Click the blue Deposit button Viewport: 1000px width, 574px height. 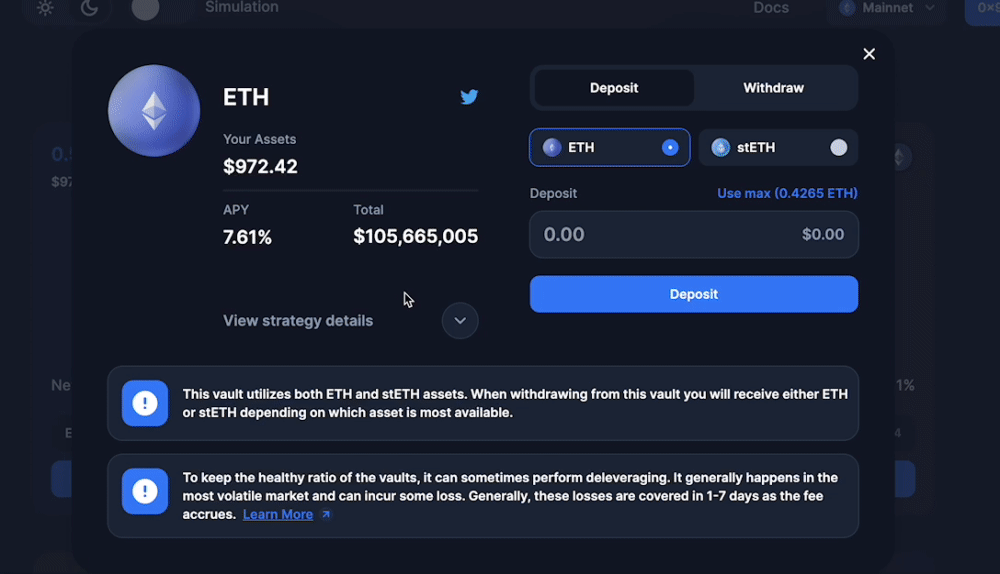(694, 294)
